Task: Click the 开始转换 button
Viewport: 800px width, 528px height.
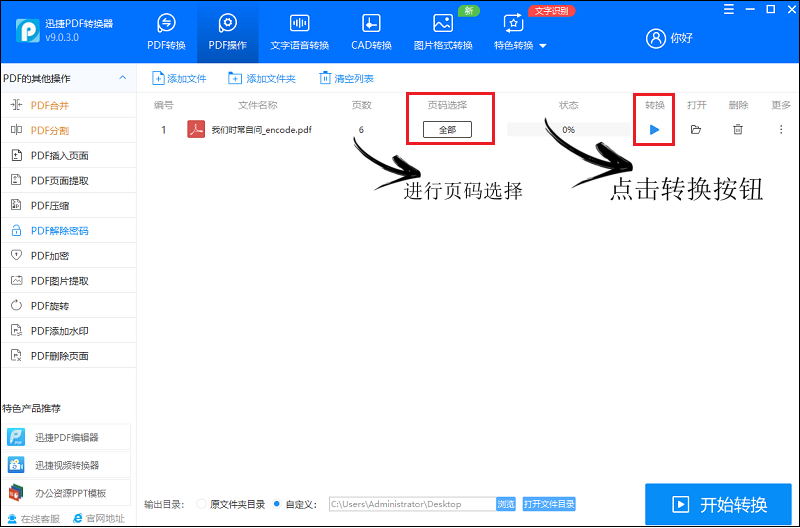Action: pos(718,504)
